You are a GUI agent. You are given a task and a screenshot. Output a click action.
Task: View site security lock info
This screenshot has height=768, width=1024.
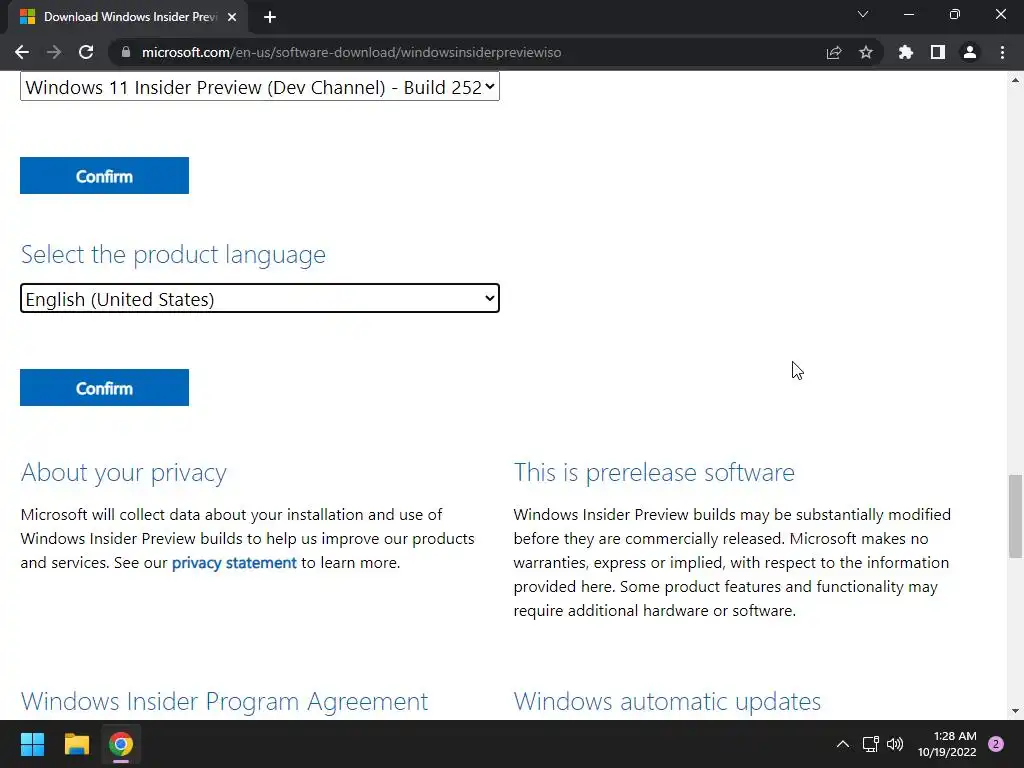click(x=126, y=52)
